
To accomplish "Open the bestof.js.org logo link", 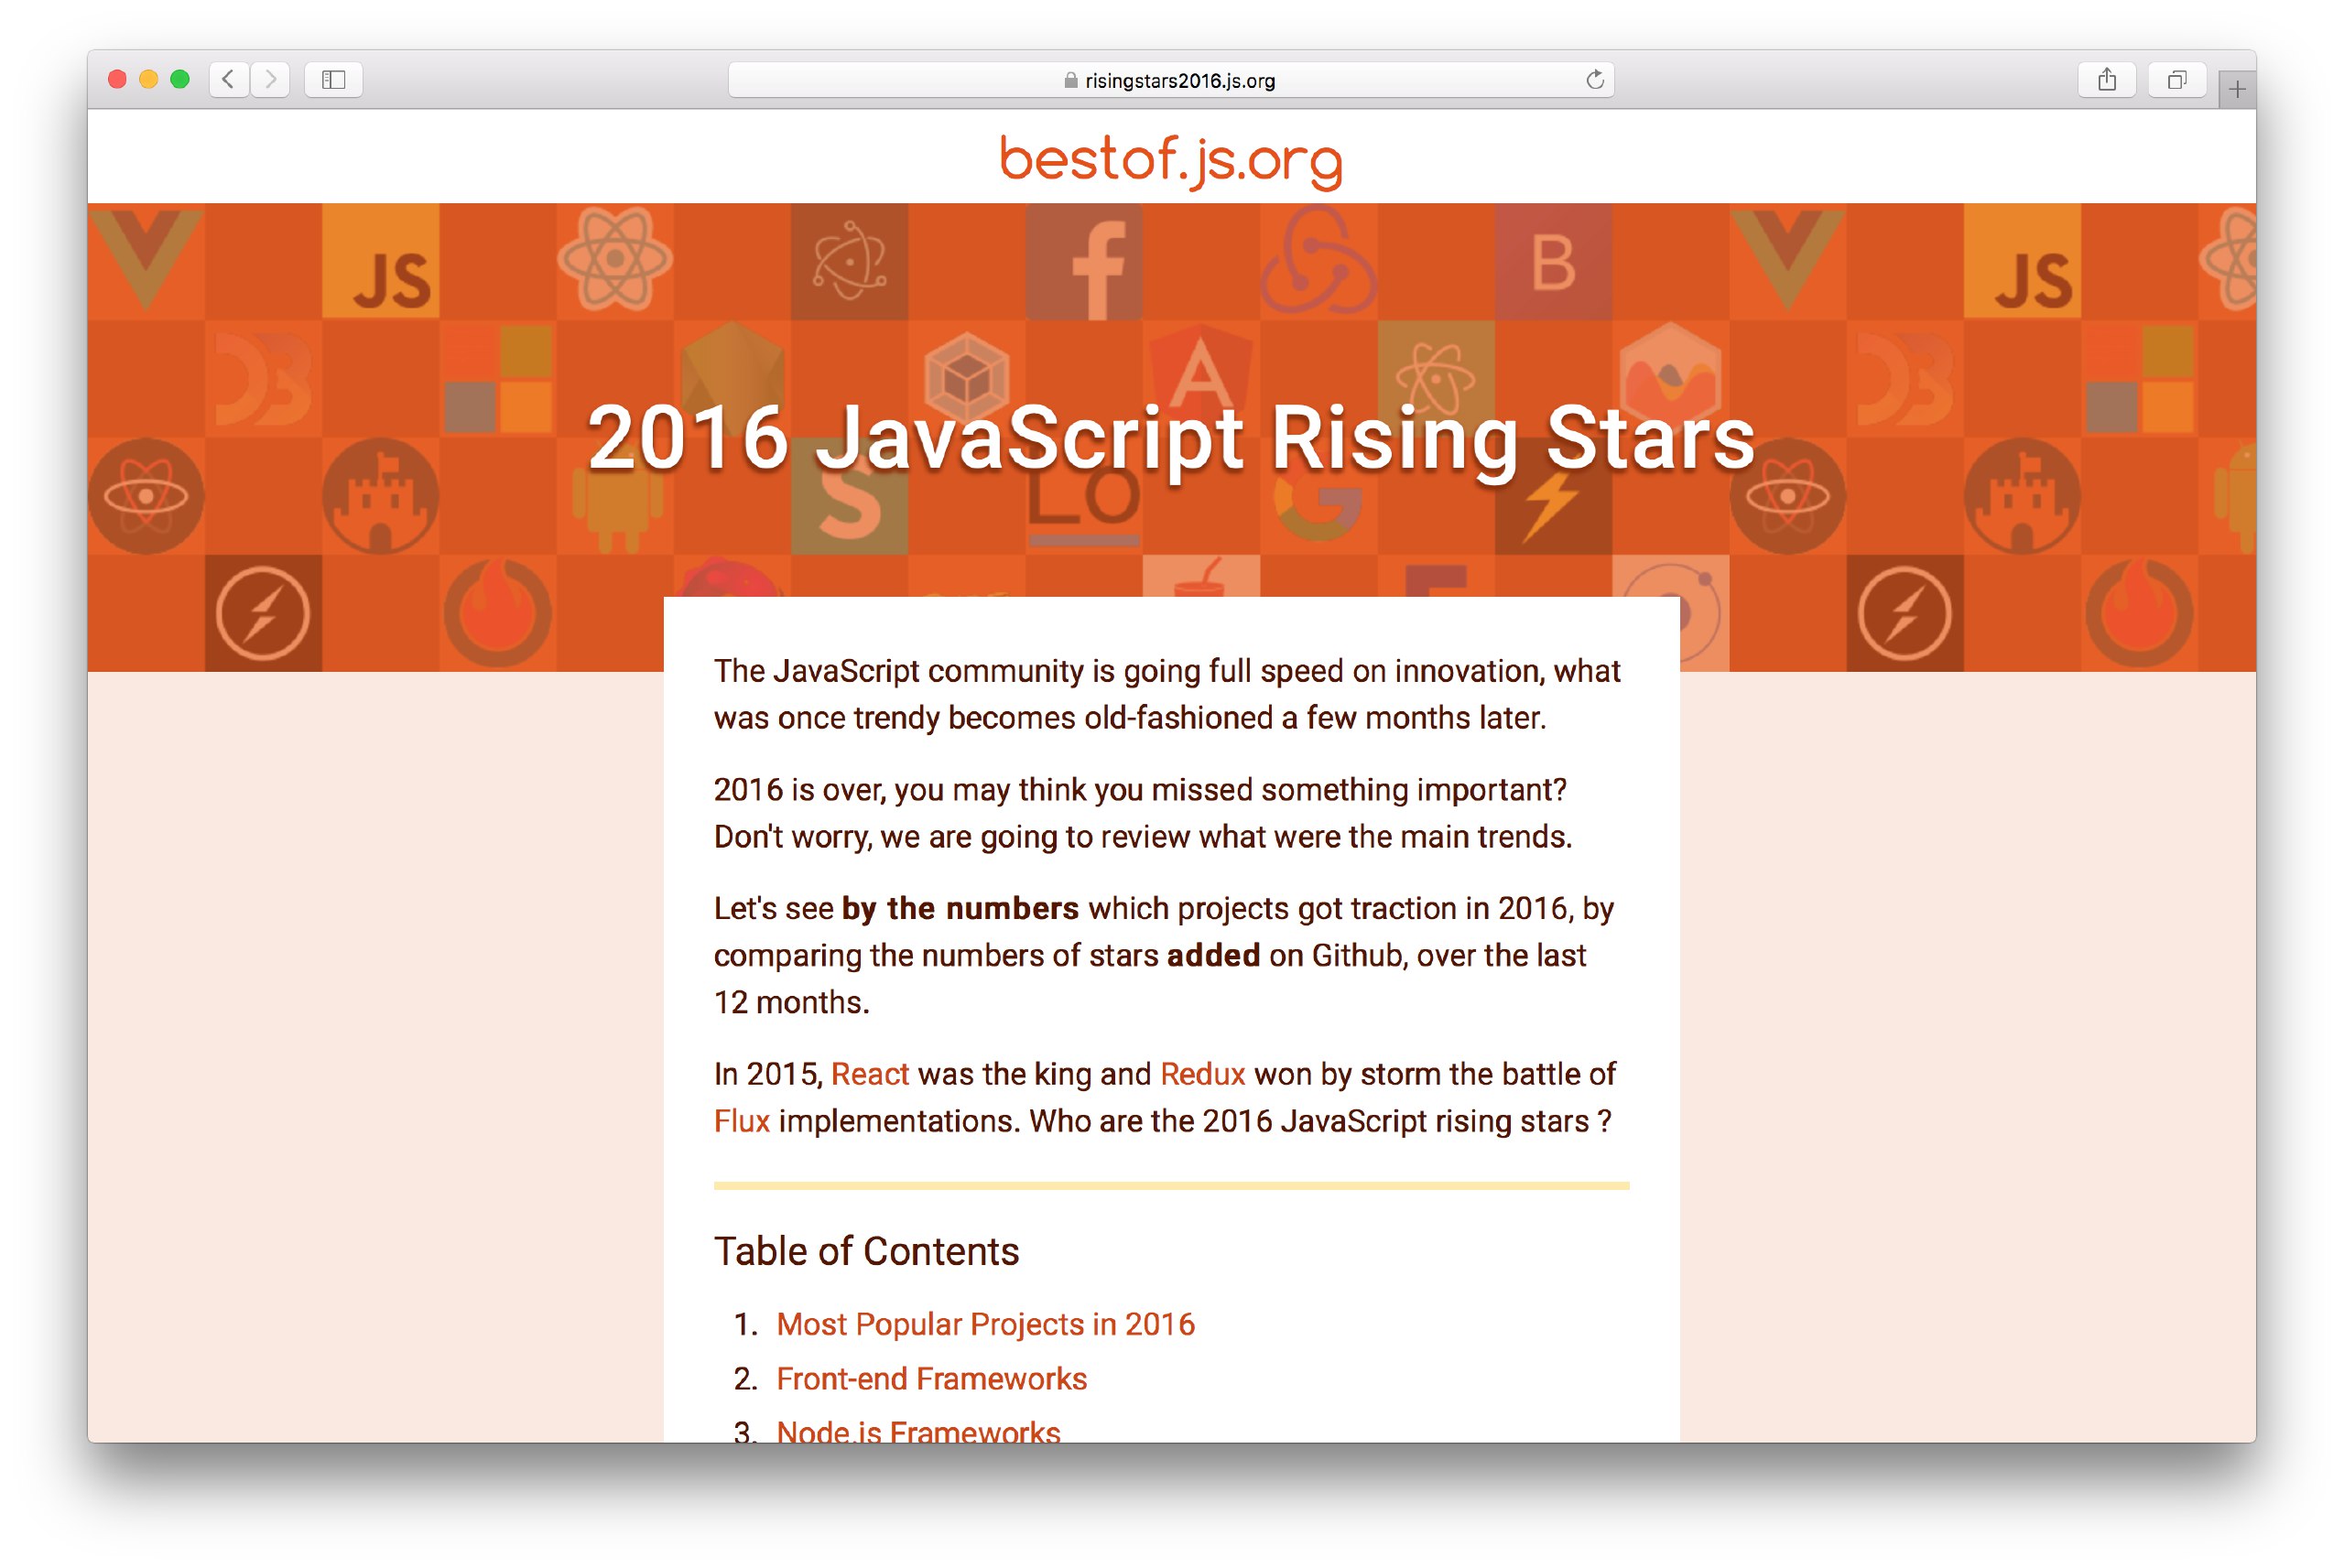I will point(1171,160).
